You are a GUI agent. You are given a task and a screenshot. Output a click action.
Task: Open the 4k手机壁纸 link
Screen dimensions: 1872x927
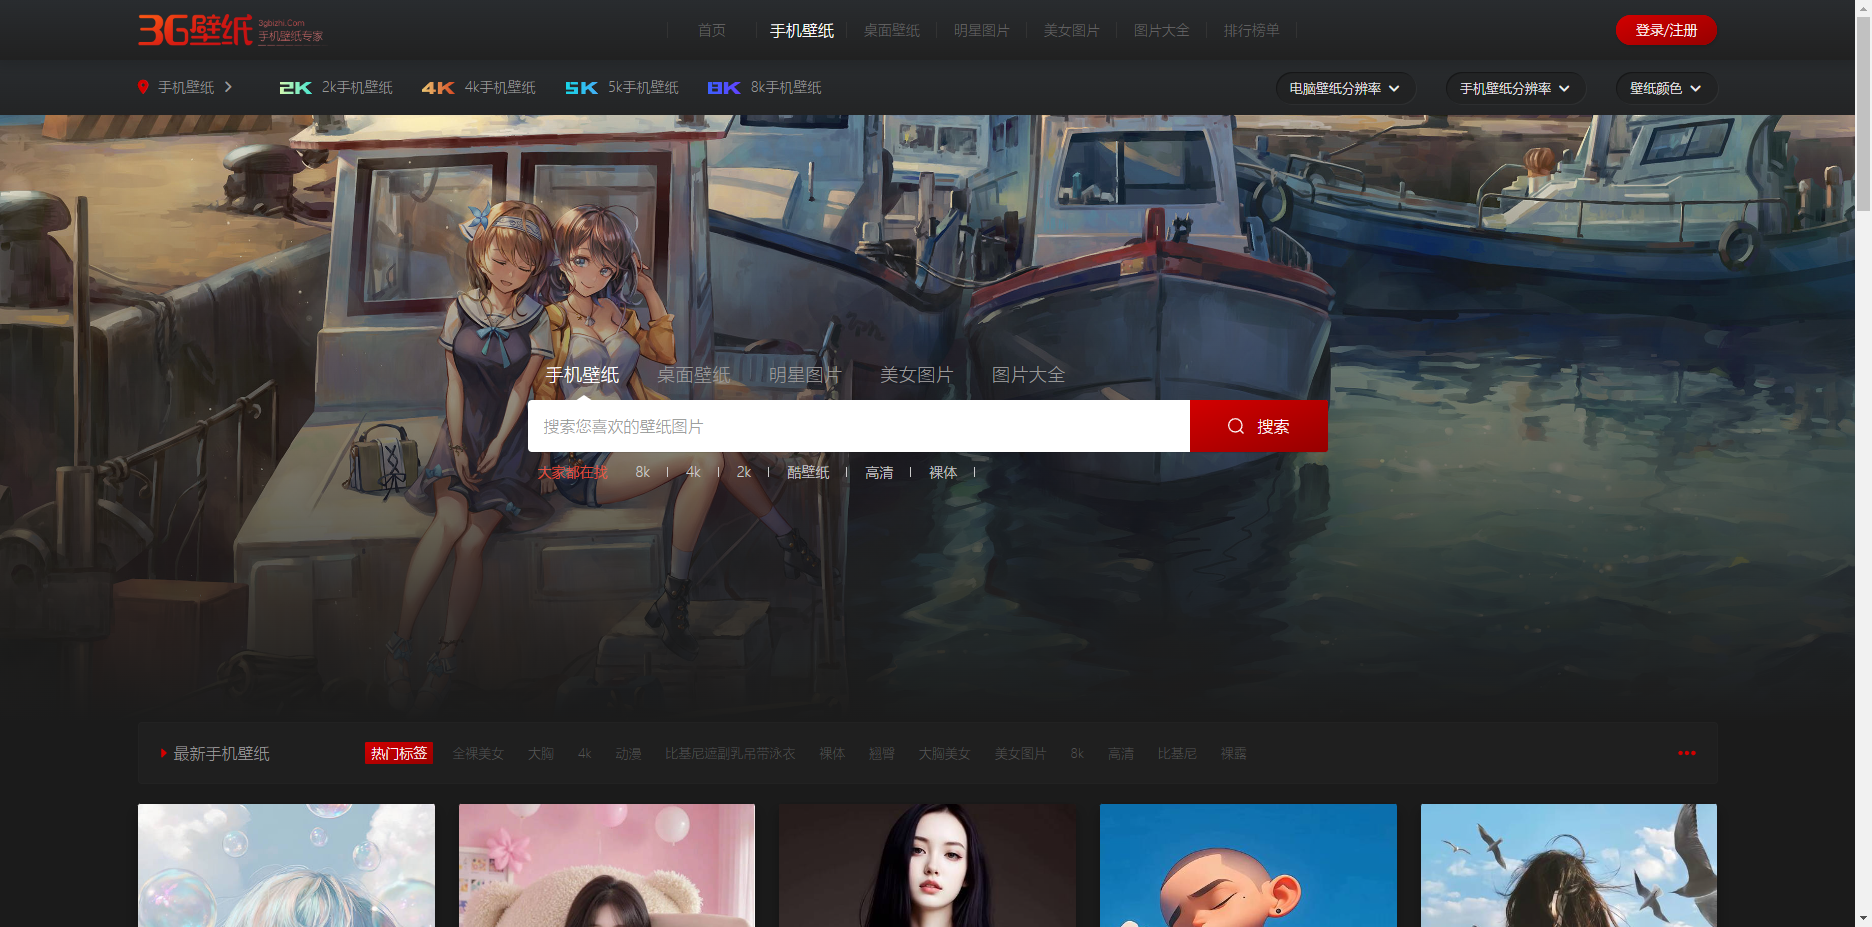[500, 87]
